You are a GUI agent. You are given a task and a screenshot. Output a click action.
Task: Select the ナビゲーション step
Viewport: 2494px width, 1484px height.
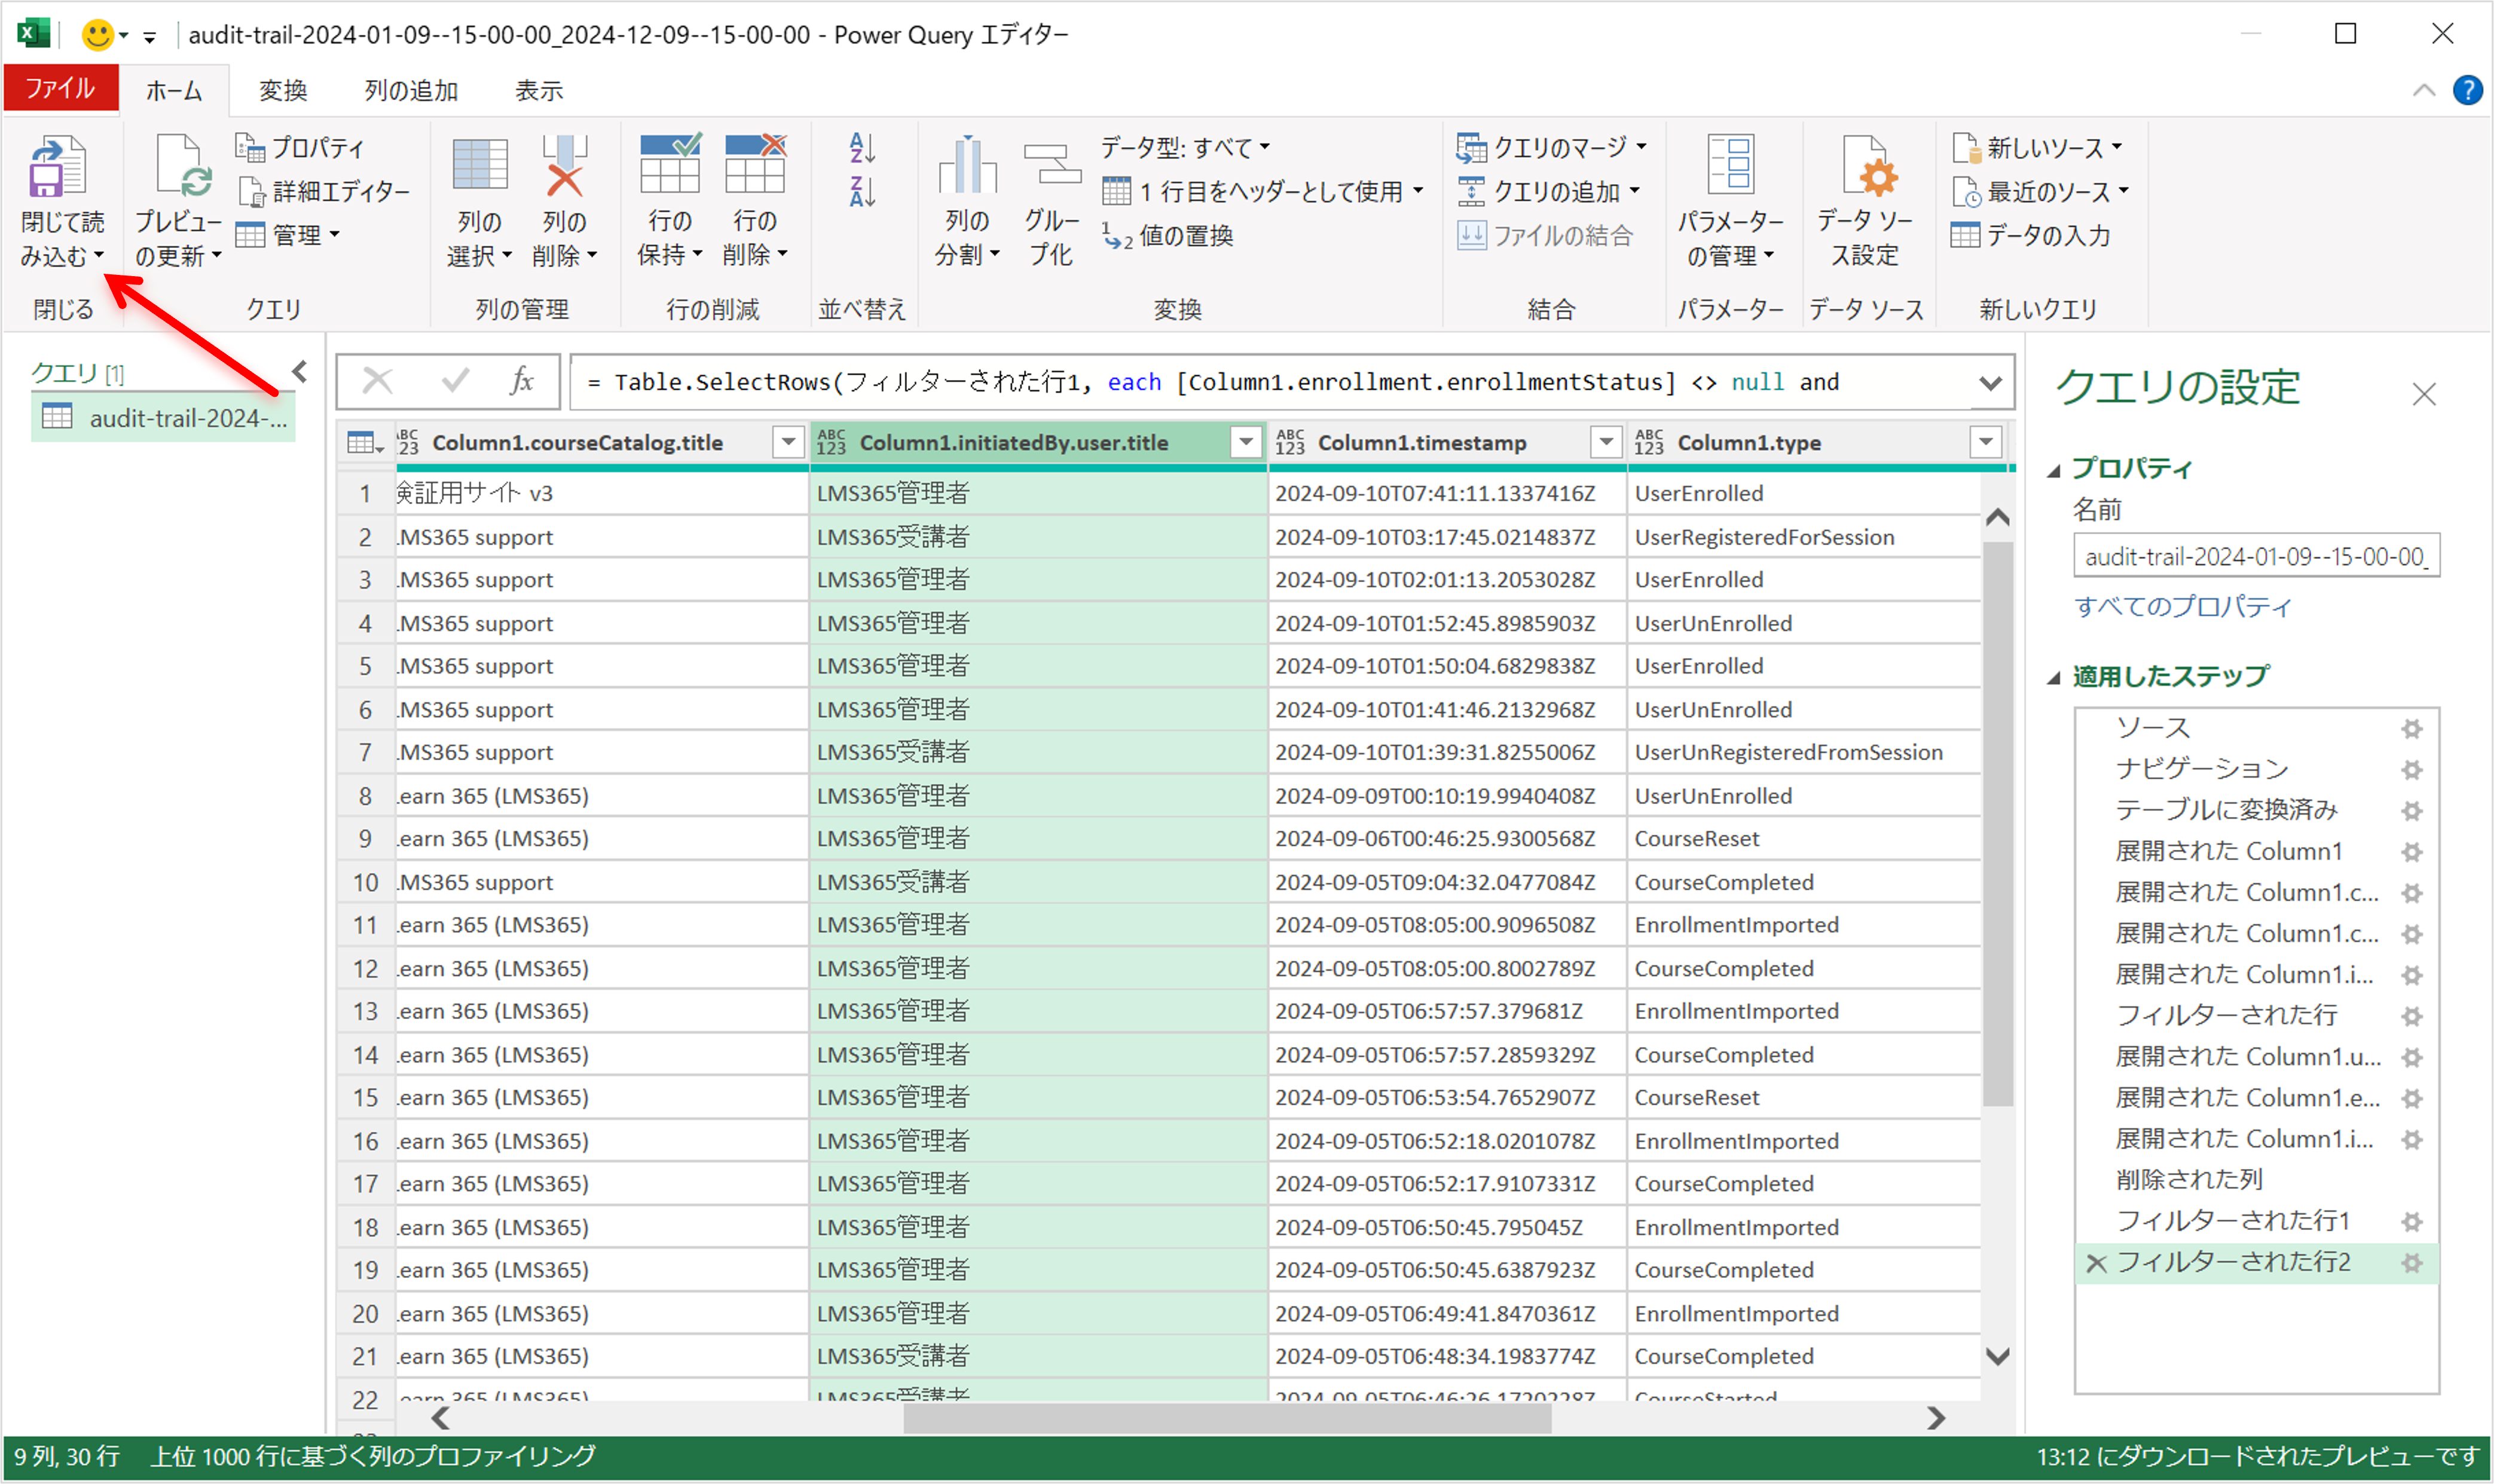[x=2201, y=769]
